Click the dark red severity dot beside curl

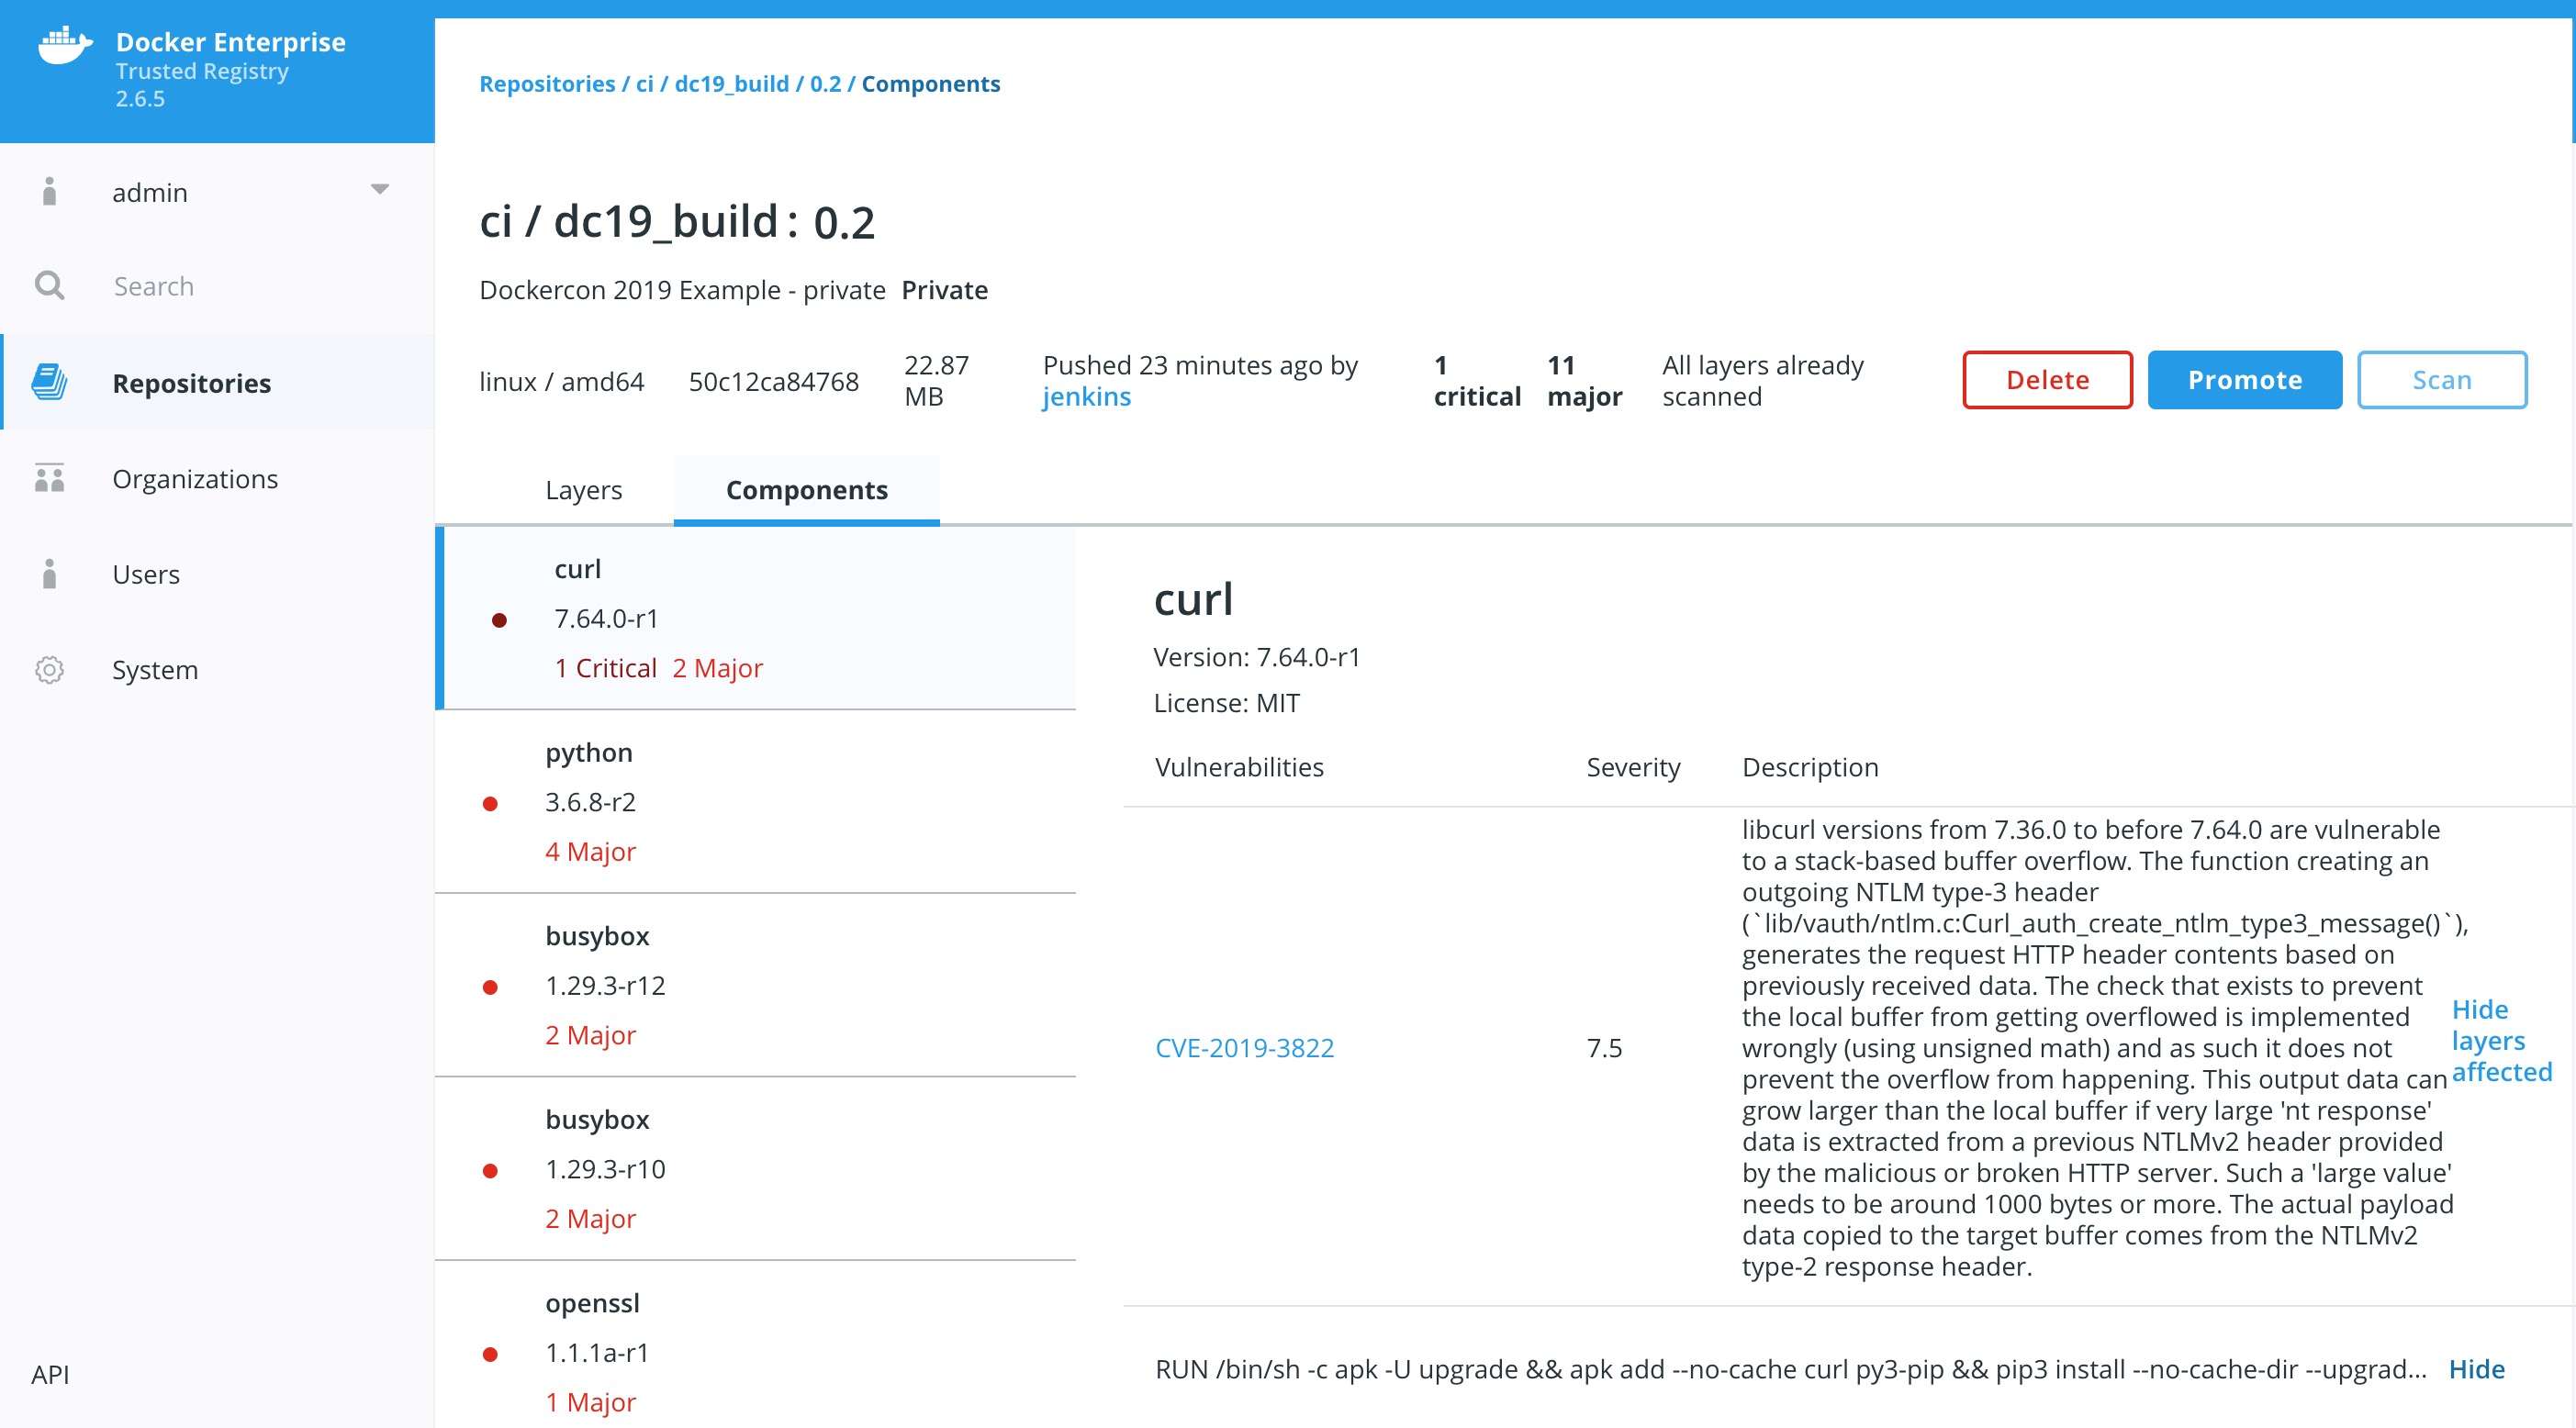pos(499,620)
